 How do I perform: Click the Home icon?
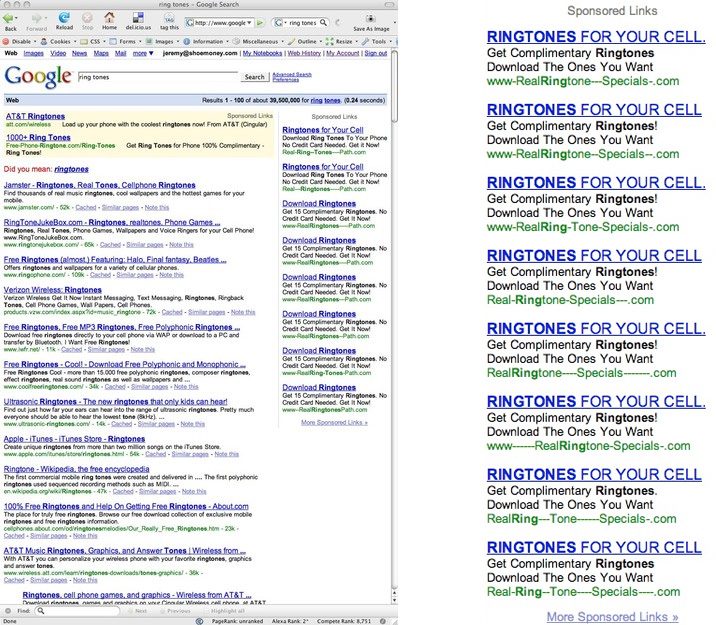(109, 17)
